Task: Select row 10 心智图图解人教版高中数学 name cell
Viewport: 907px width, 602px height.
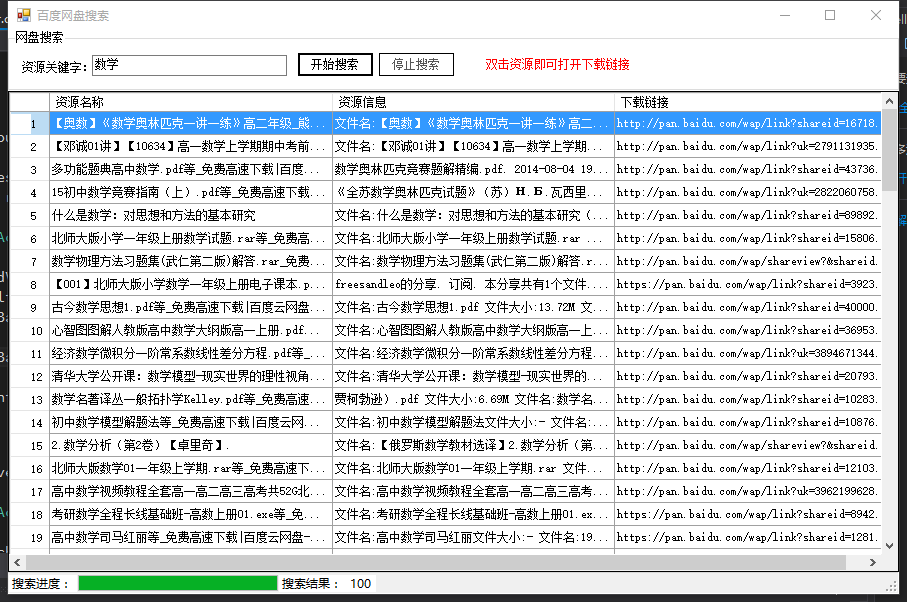Action: (x=191, y=330)
